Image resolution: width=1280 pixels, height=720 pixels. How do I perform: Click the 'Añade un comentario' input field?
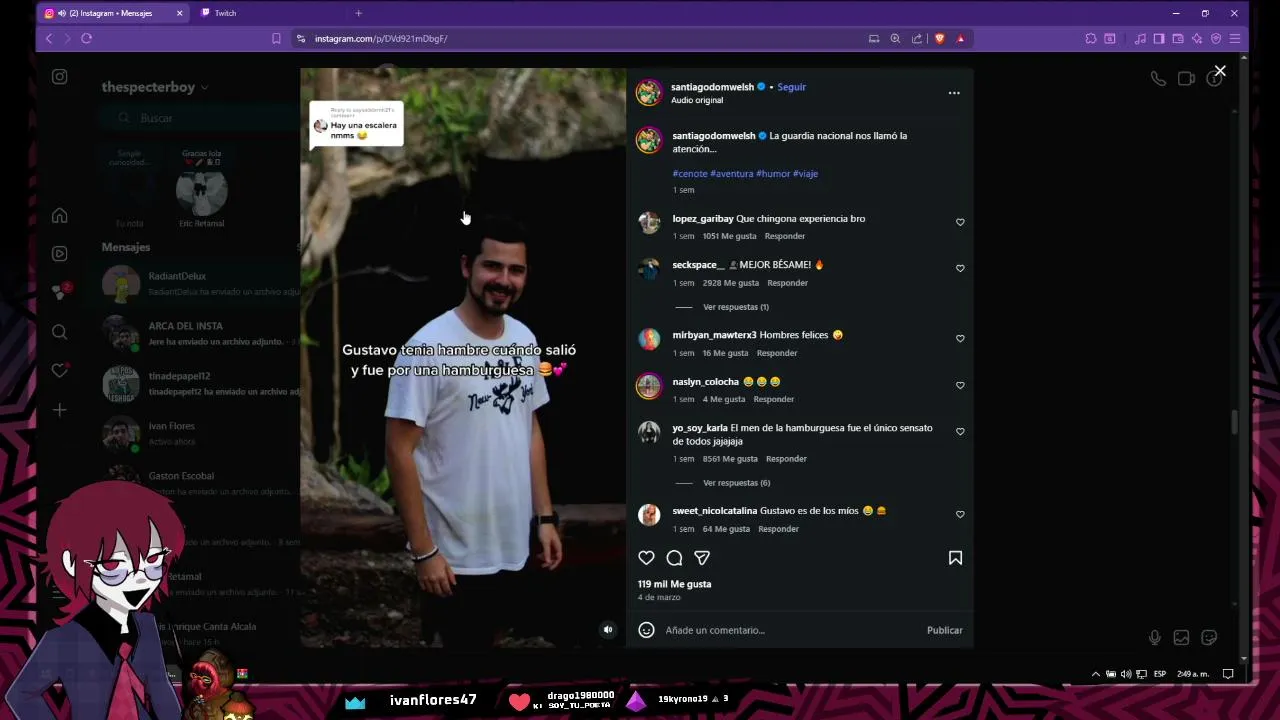click(790, 630)
